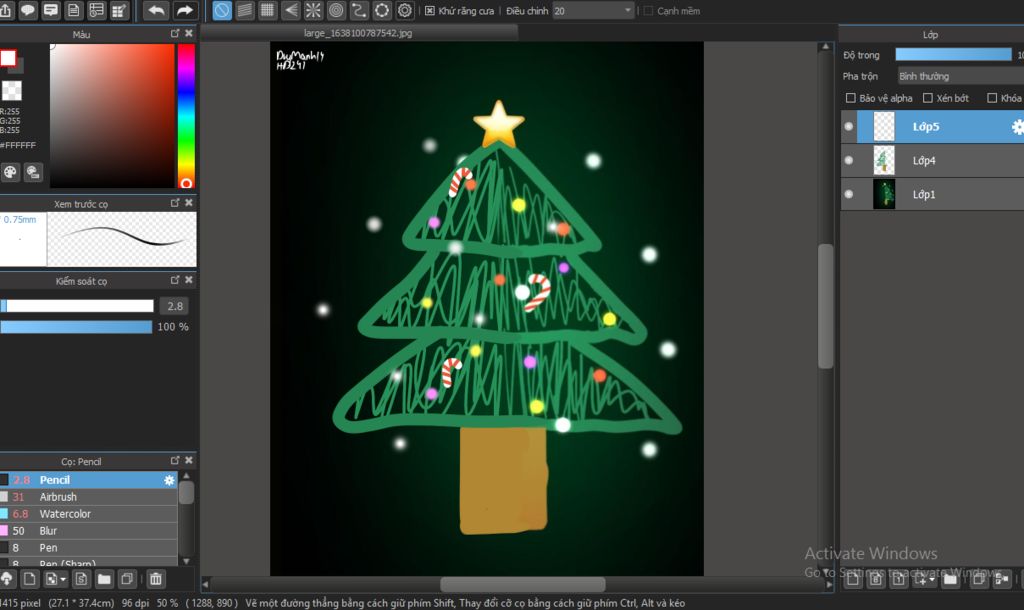The image size is (1024, 610).
Task: Add a script brush with the S page icon
Action: tap(81, 579)
